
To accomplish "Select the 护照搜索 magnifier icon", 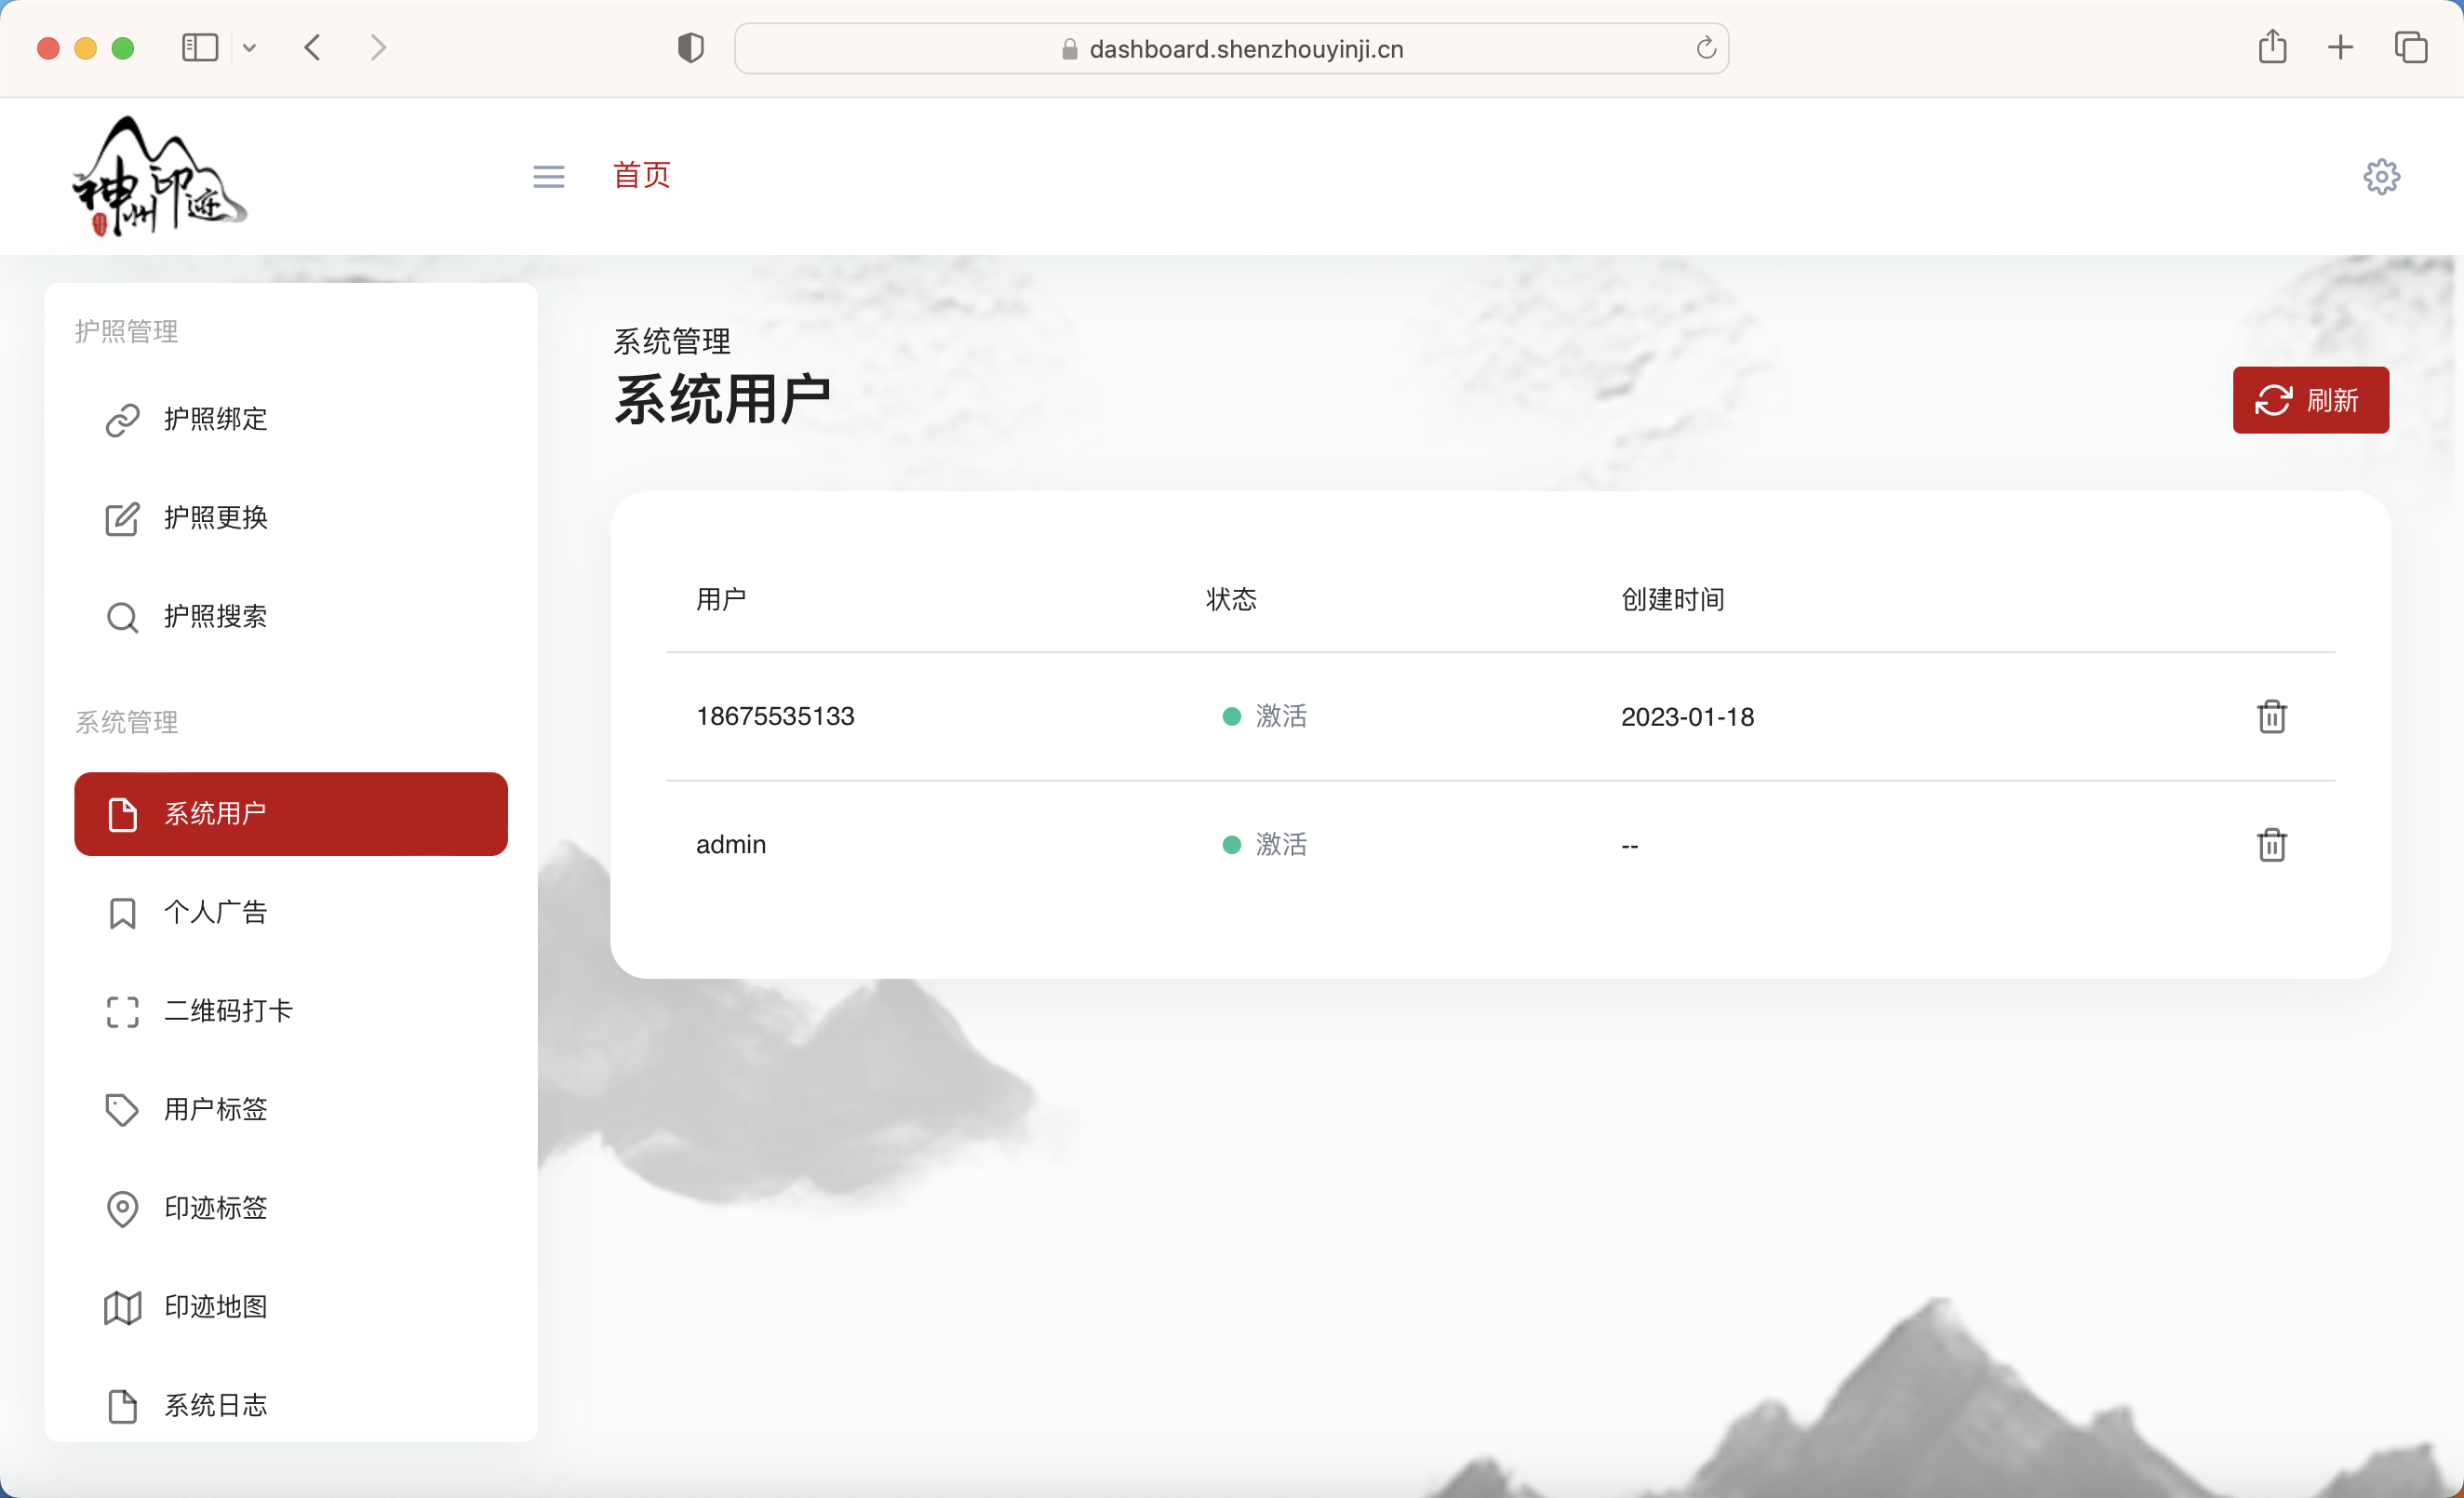I will [x=122, y=616].
